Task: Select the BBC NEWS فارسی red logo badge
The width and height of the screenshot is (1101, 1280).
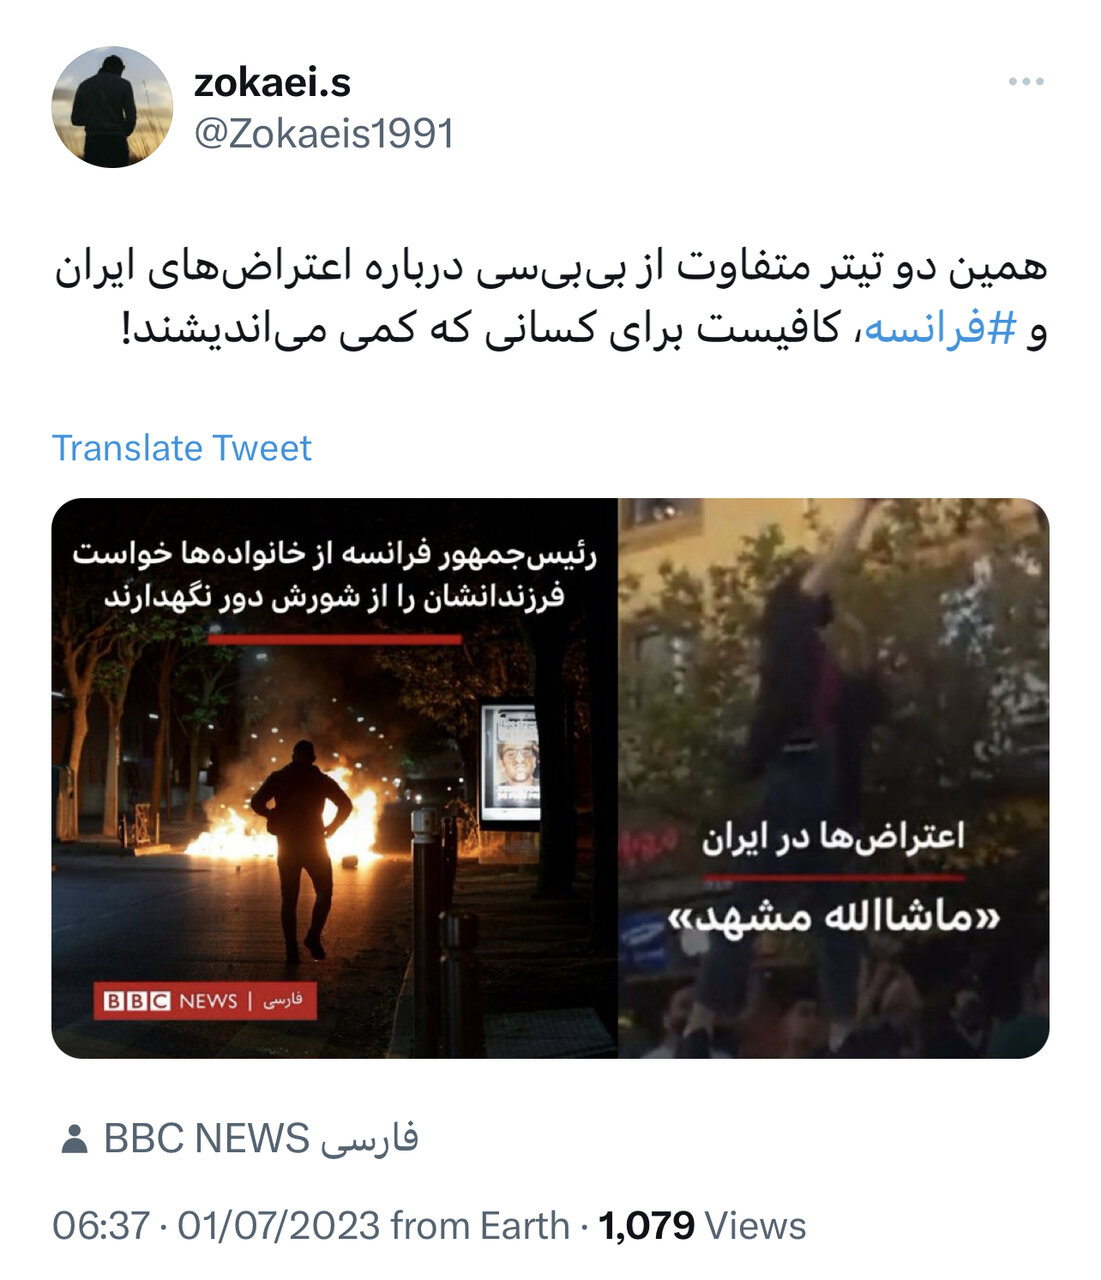Action: pyautogui.click(x=205, y=1001)
